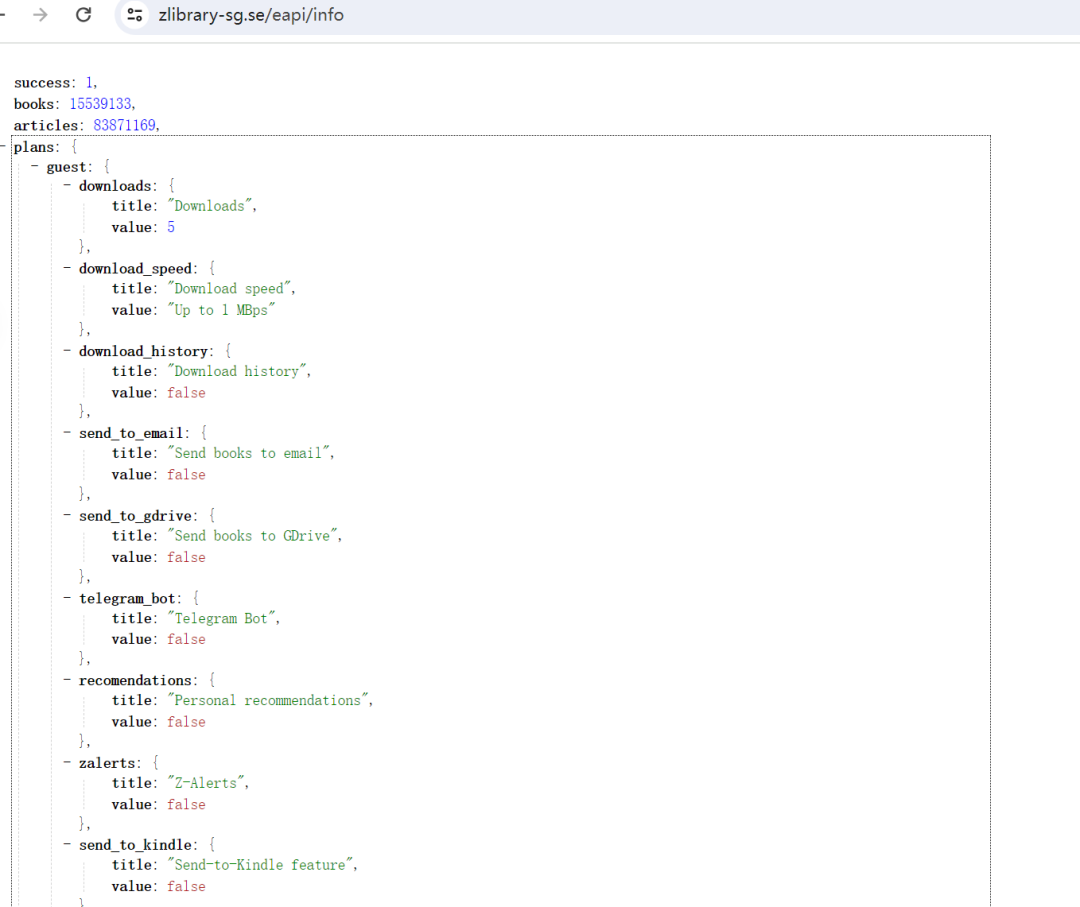
Task: Click false value under telegram_bot
Action: tap(186, 639)
